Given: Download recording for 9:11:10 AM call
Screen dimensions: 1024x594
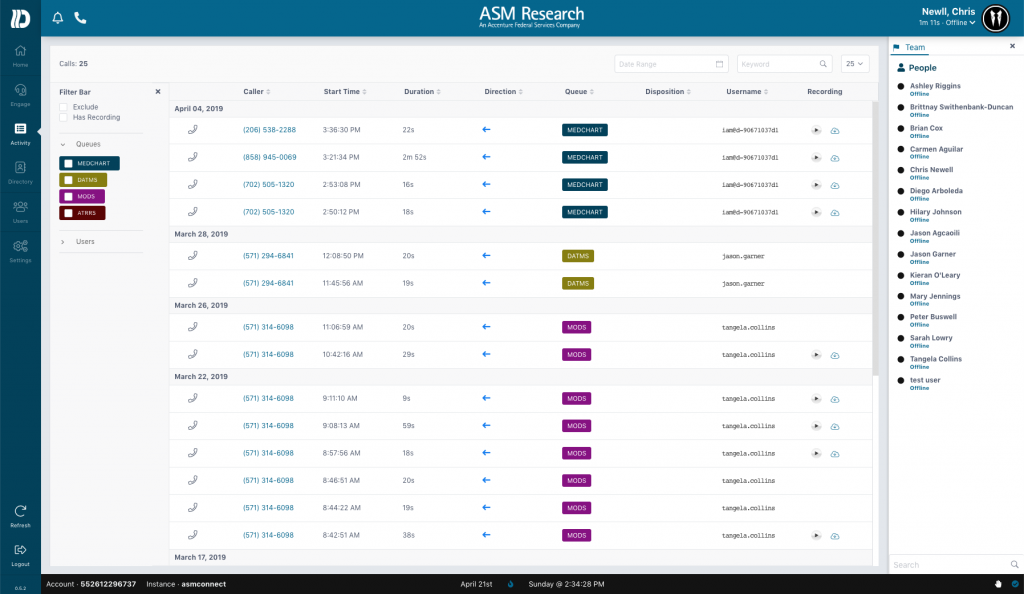Looking at the screenshot, I should pyautogui.click(x=835, y=399).
